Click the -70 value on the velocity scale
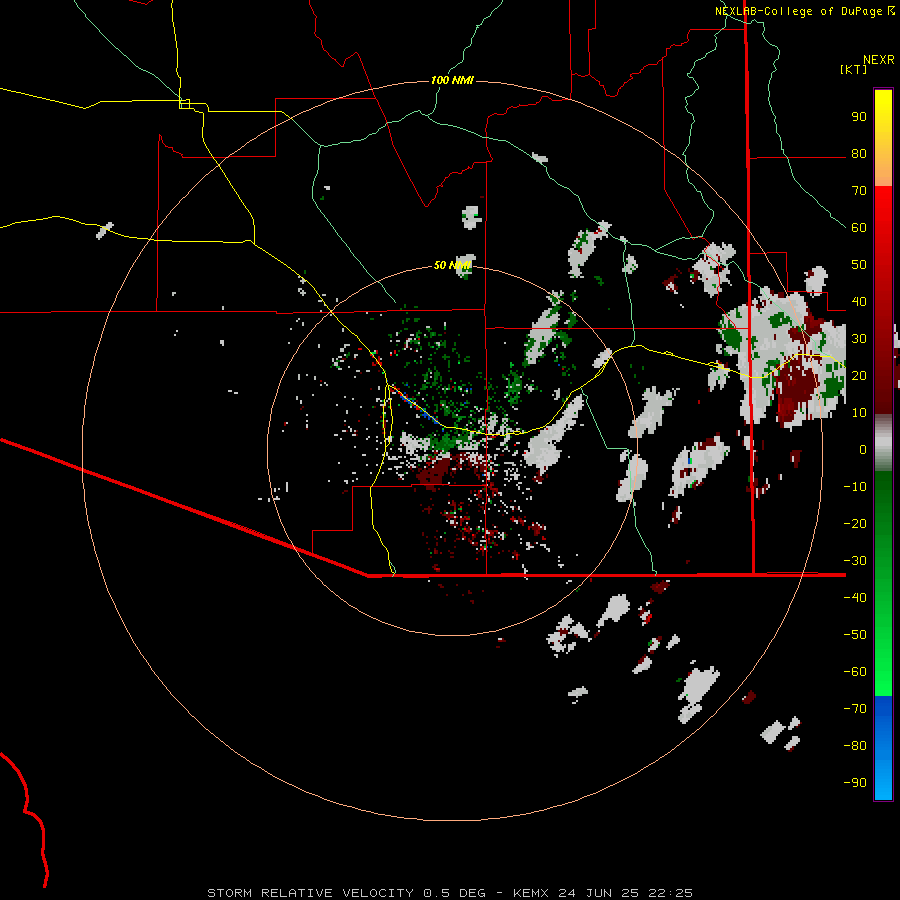 coord(855,709)
